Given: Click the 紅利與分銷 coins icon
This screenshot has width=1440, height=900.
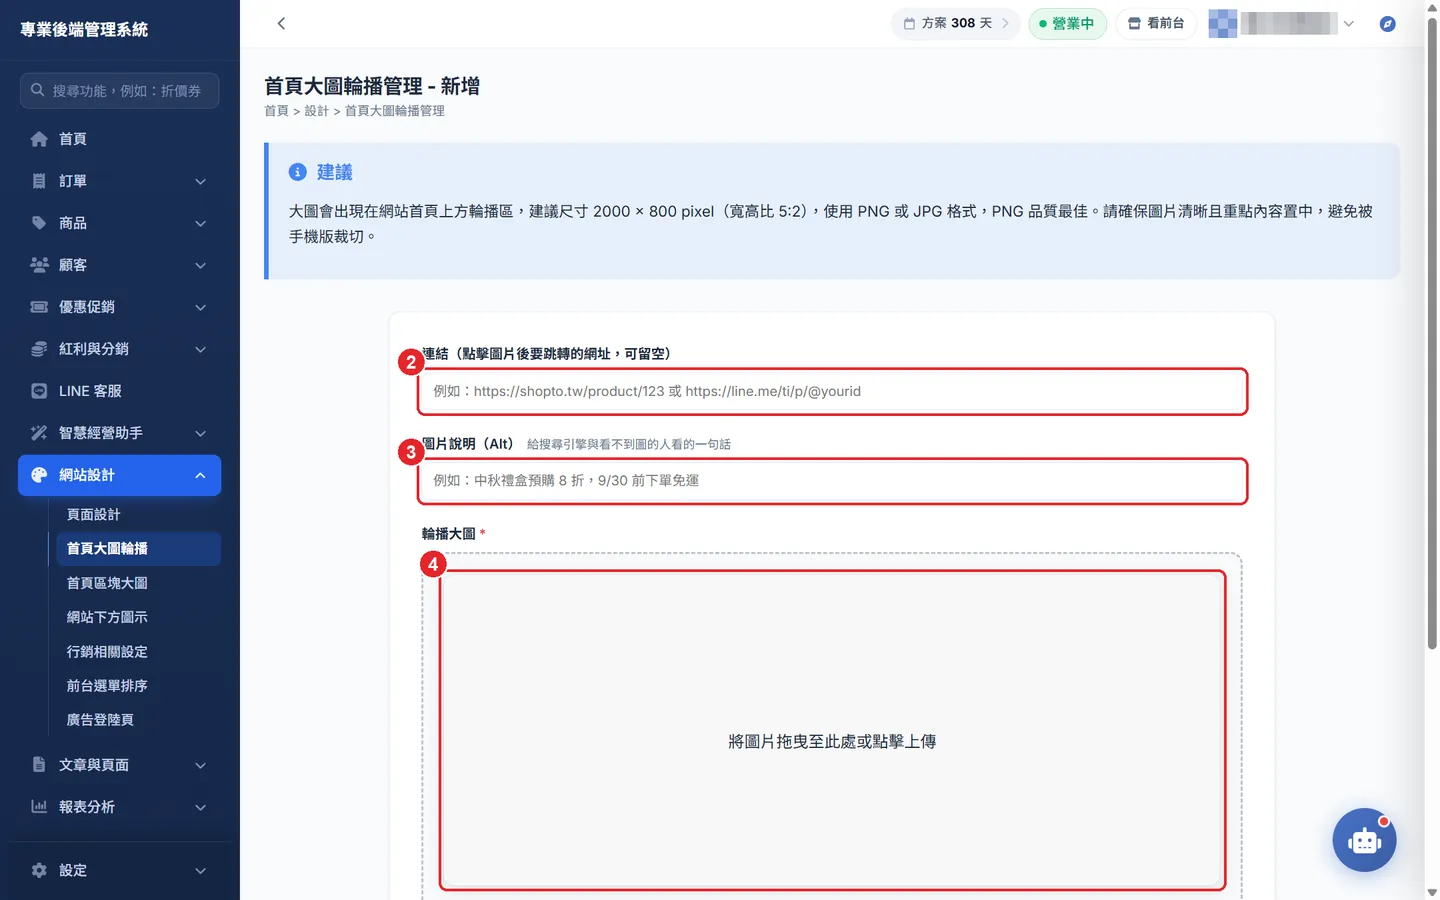Looking at the screenshot, I should (39, 349).
